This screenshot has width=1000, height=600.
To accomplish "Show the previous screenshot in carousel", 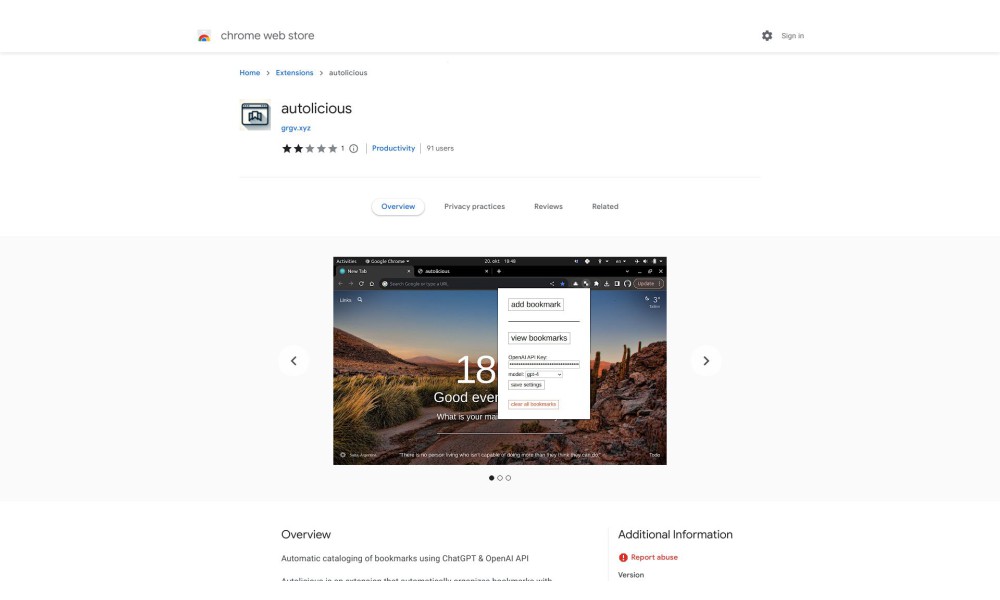I will pos(293,361).
